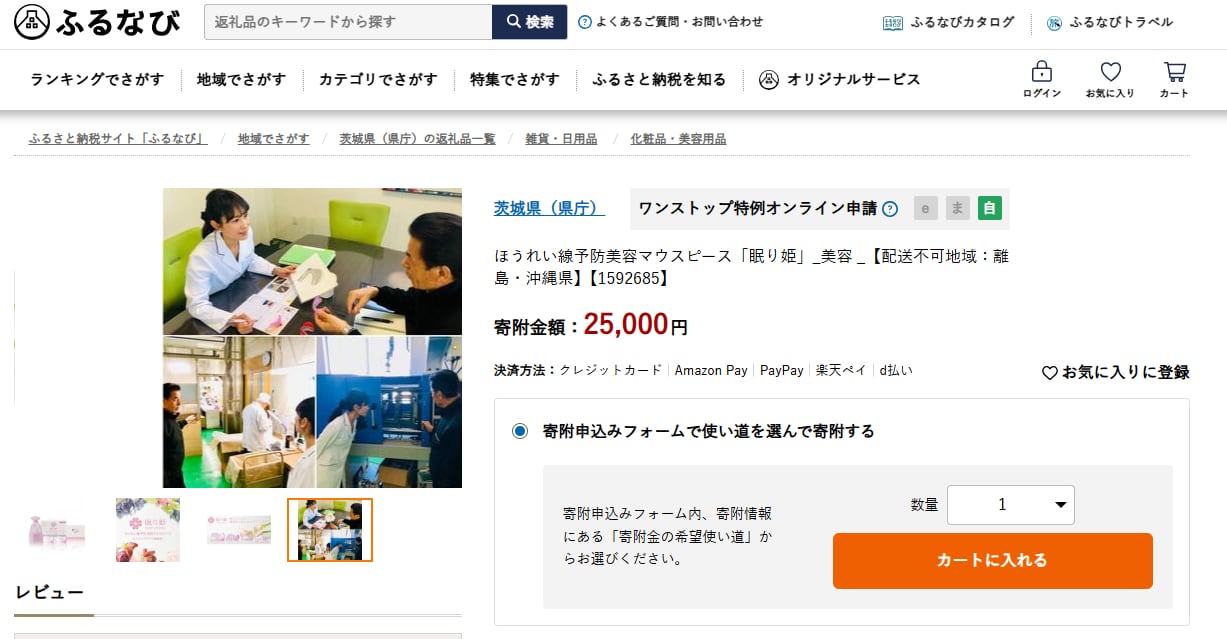Click the orange カートに入れる button
The image size is (1227, 639).
pos(992,561)
